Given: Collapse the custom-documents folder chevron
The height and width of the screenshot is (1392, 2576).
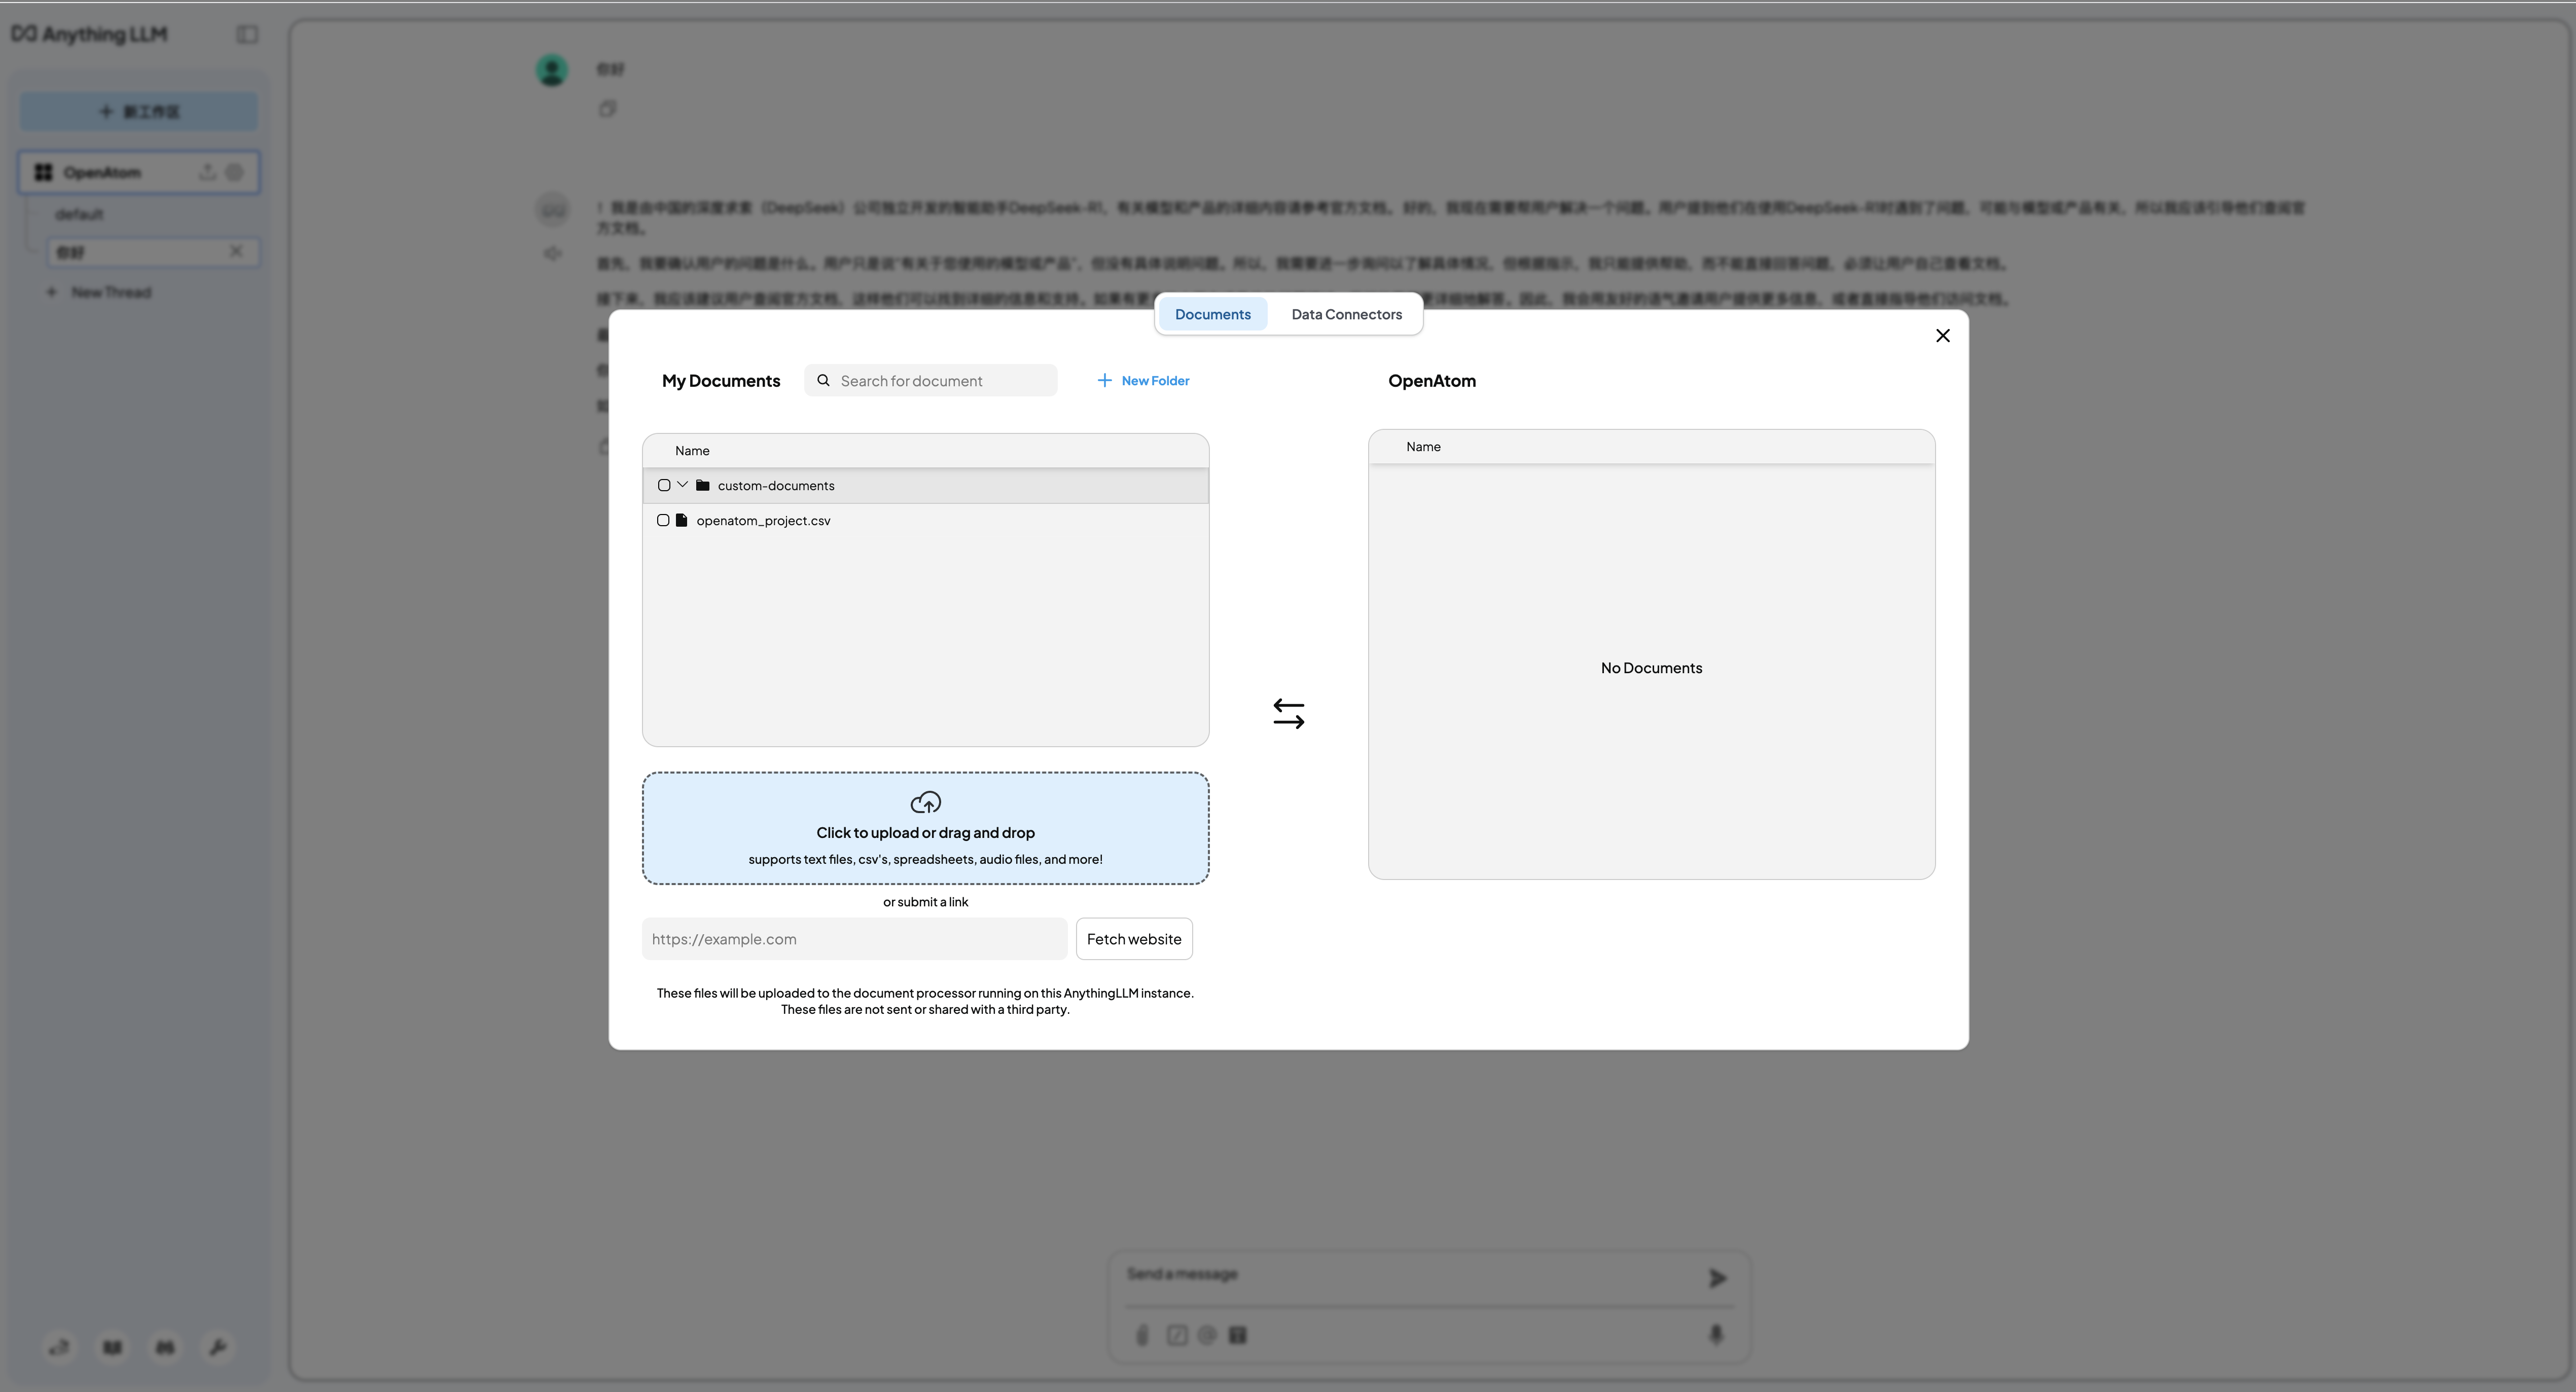Looking at the screenshot, I should point(683,485).
